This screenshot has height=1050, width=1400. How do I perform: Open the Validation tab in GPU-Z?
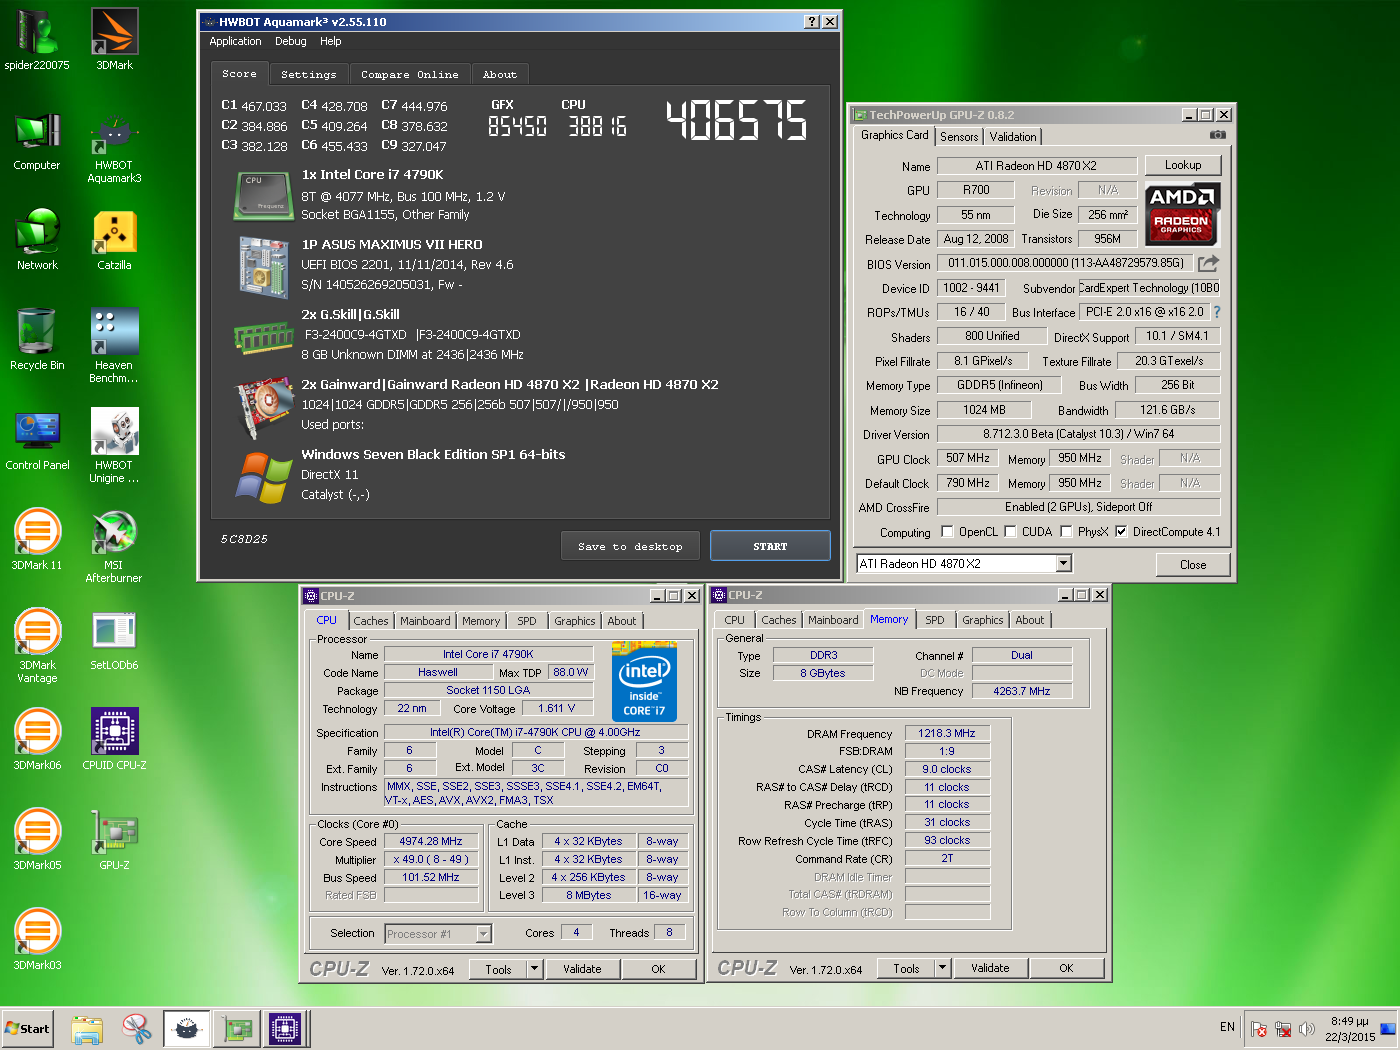1013,137
